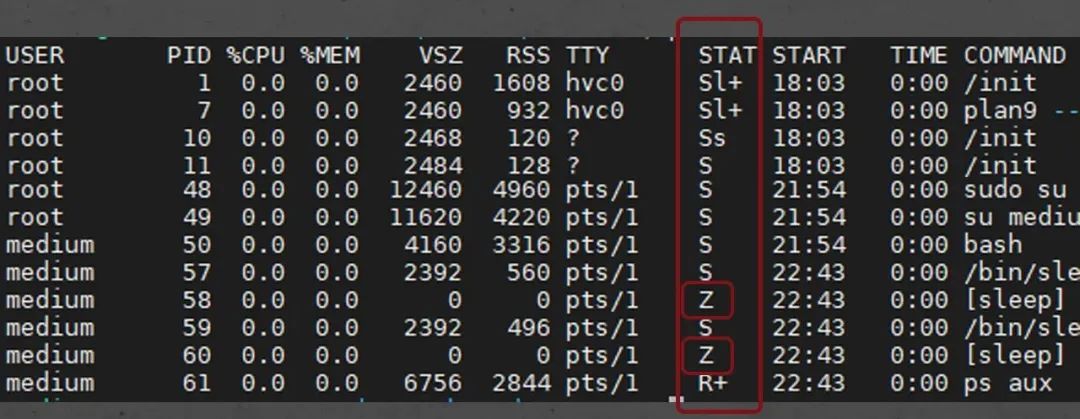The width and height of the screenshot is (1080, 419).
Task: Click the VSZ value 12460
Action: (426, 190)
